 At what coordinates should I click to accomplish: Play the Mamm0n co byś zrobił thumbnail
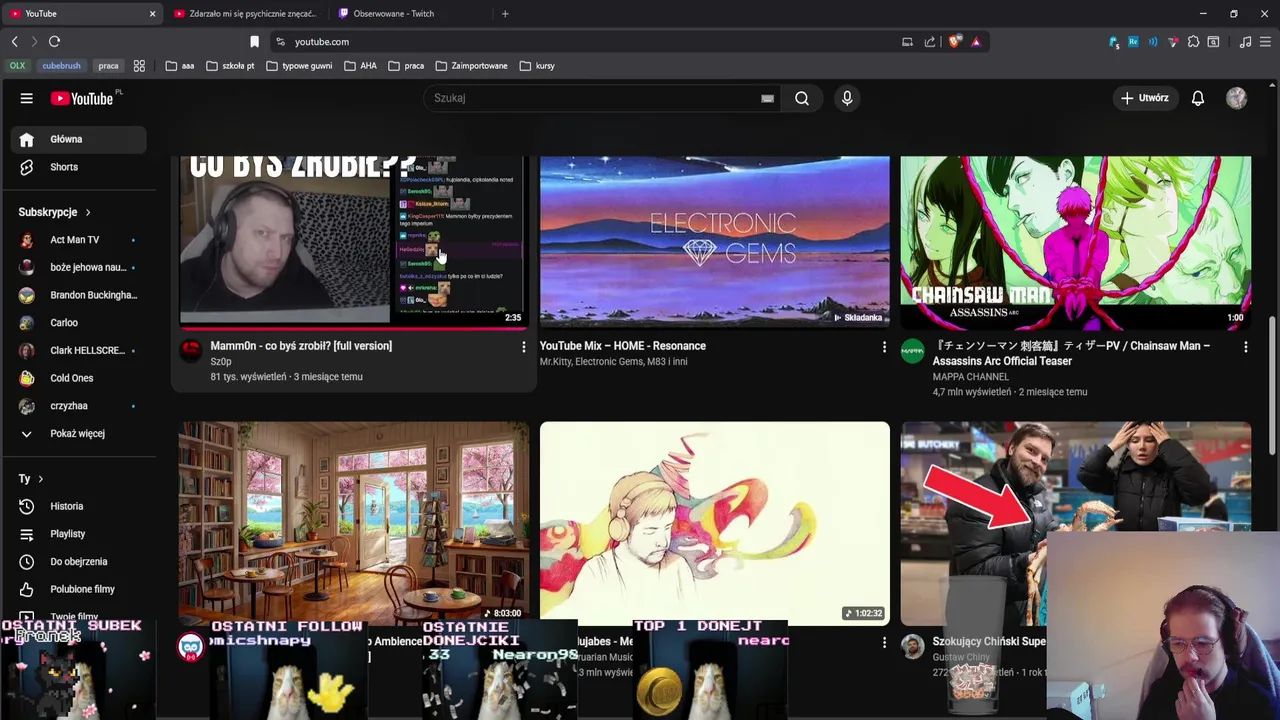pos(354,241)
